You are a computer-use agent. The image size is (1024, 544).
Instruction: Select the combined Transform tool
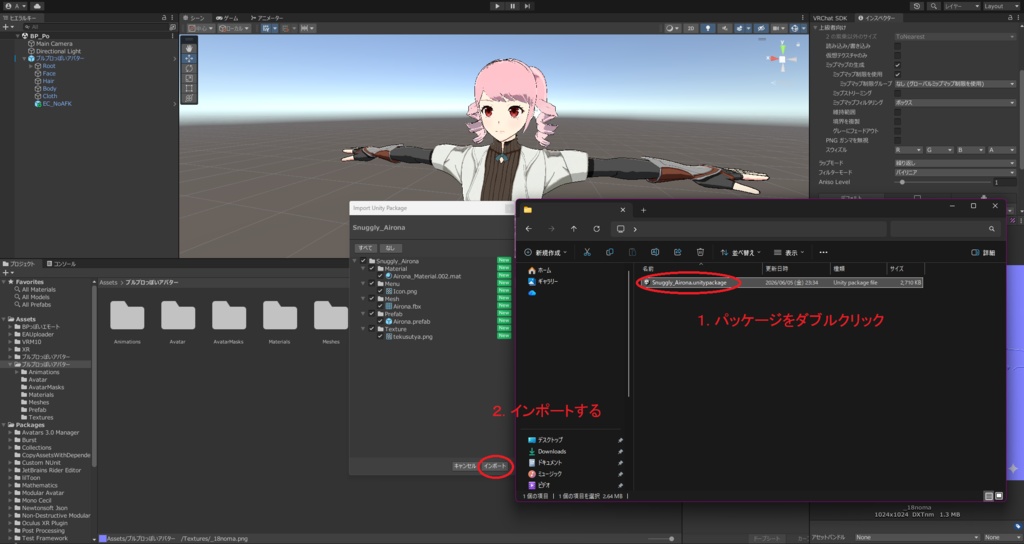tap(189, 98)
